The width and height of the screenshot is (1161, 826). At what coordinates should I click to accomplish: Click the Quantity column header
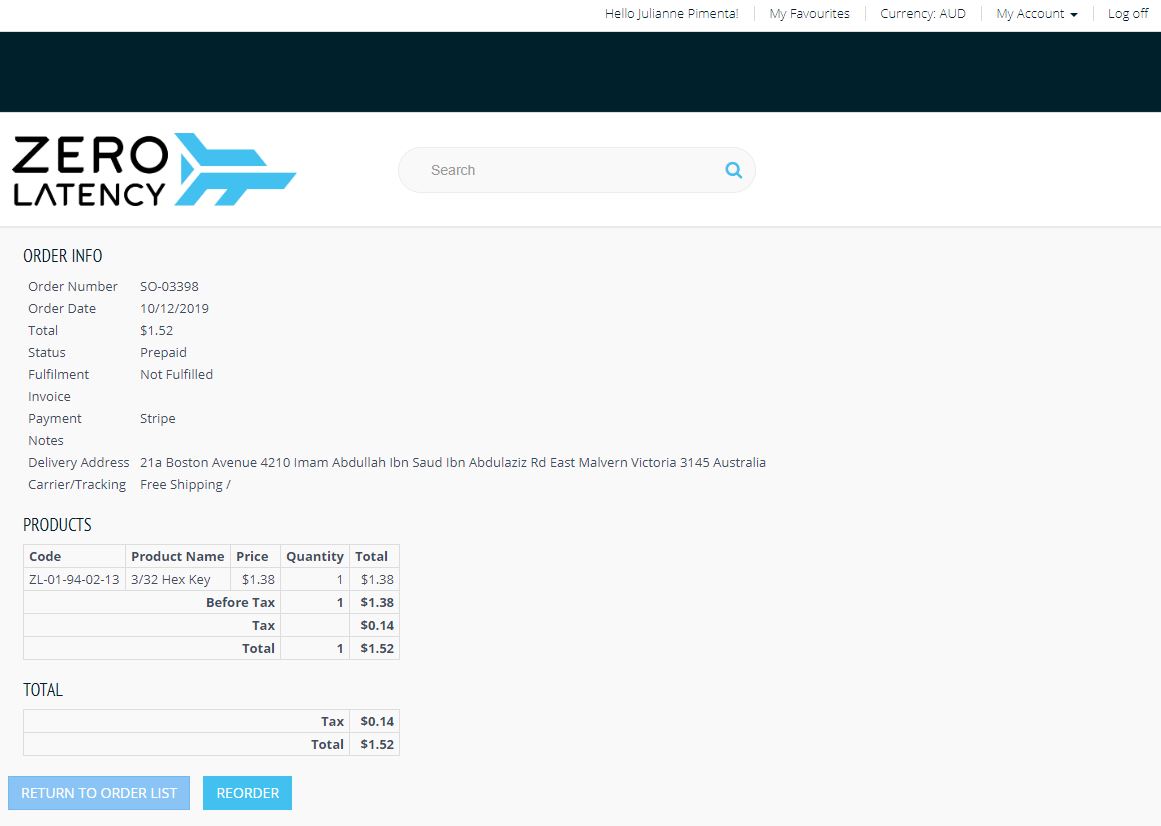click(315, 557)
